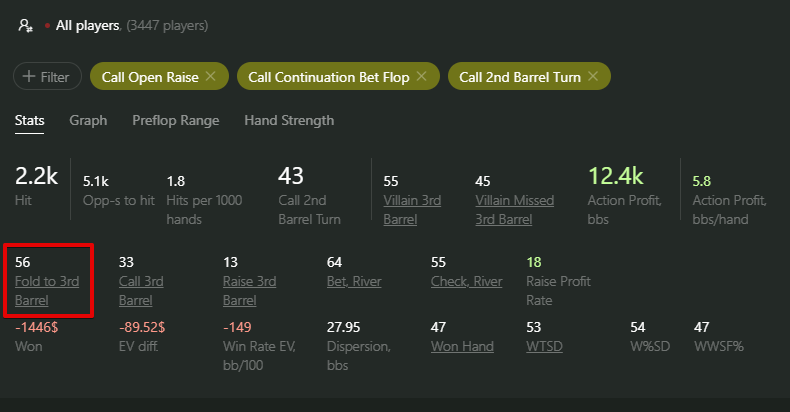
Task: Click the Won Hand stat link
Action: [460, 346]
